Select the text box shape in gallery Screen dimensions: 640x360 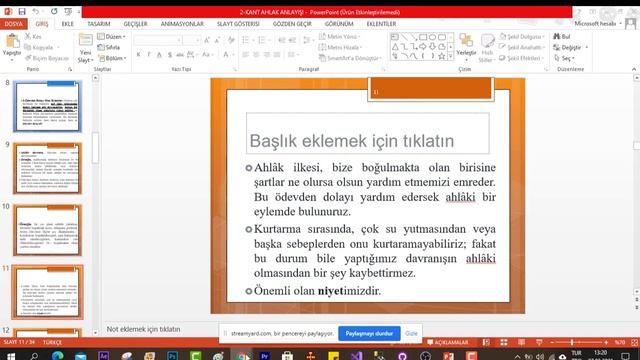pos(395,37)
